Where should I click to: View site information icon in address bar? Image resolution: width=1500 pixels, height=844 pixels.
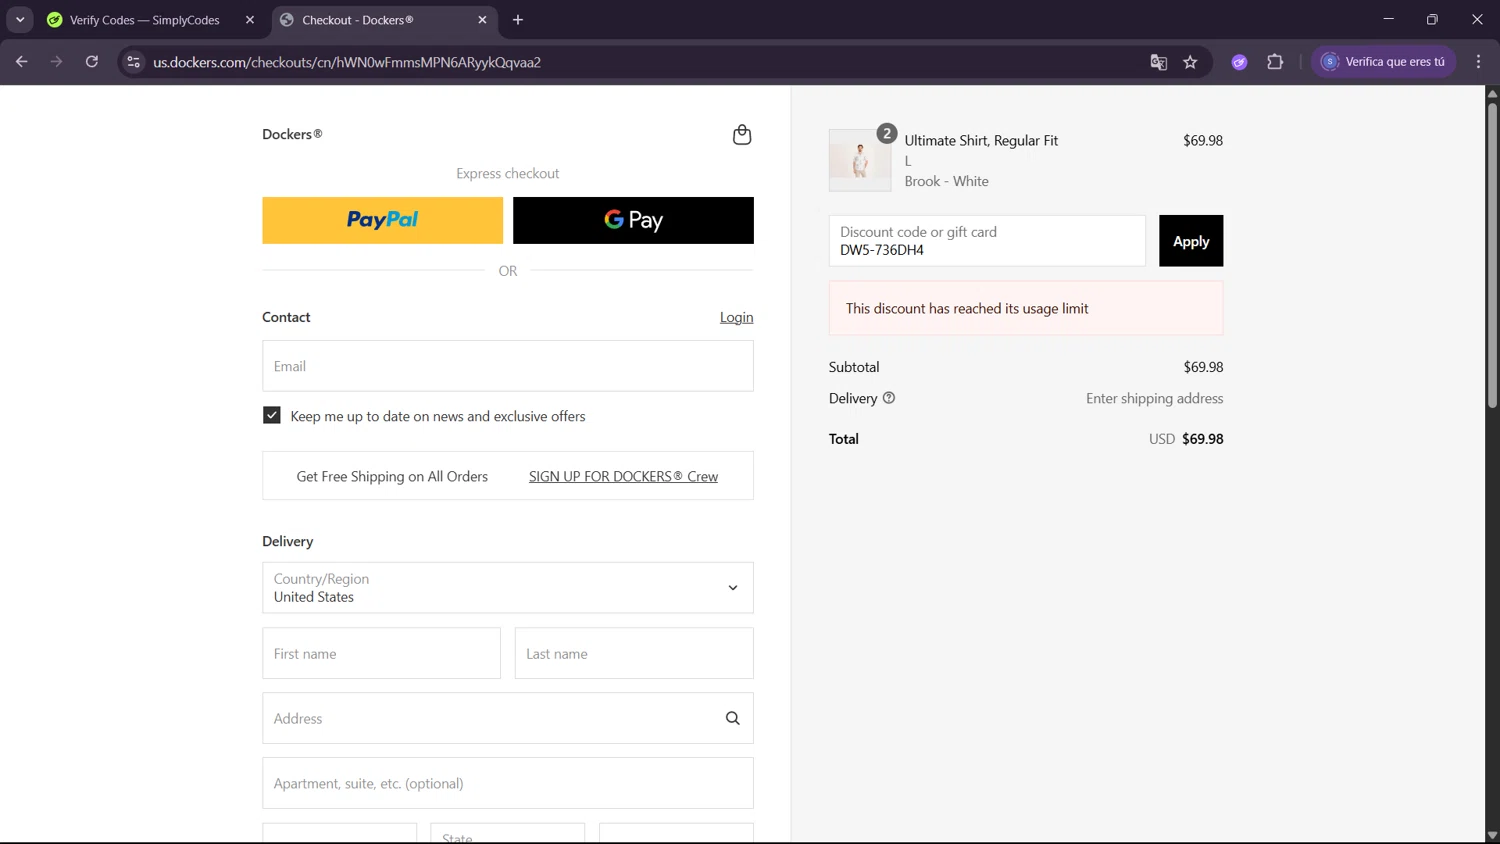[133, 62]
